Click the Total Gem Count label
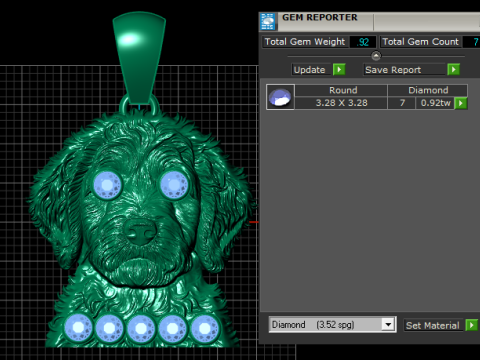The height and width of the screenshot is (360, 480). point(420,42)
